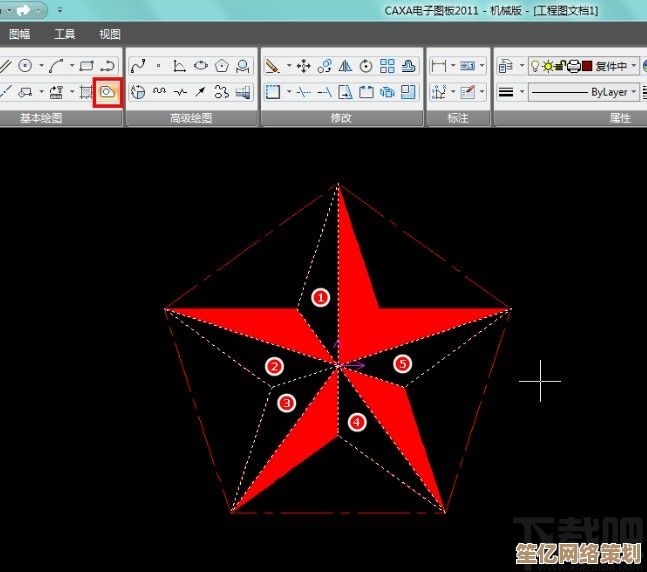
Task: Click the 标注 panel label
Action: [x=458, y=118]
